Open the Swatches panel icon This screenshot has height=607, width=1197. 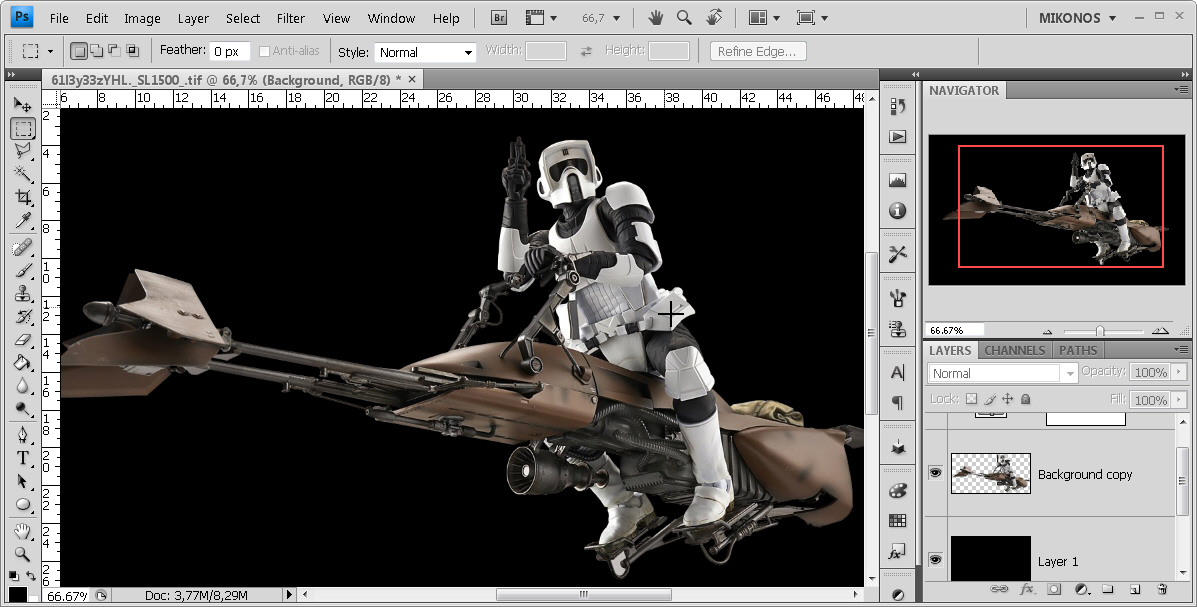pos(898,521)
